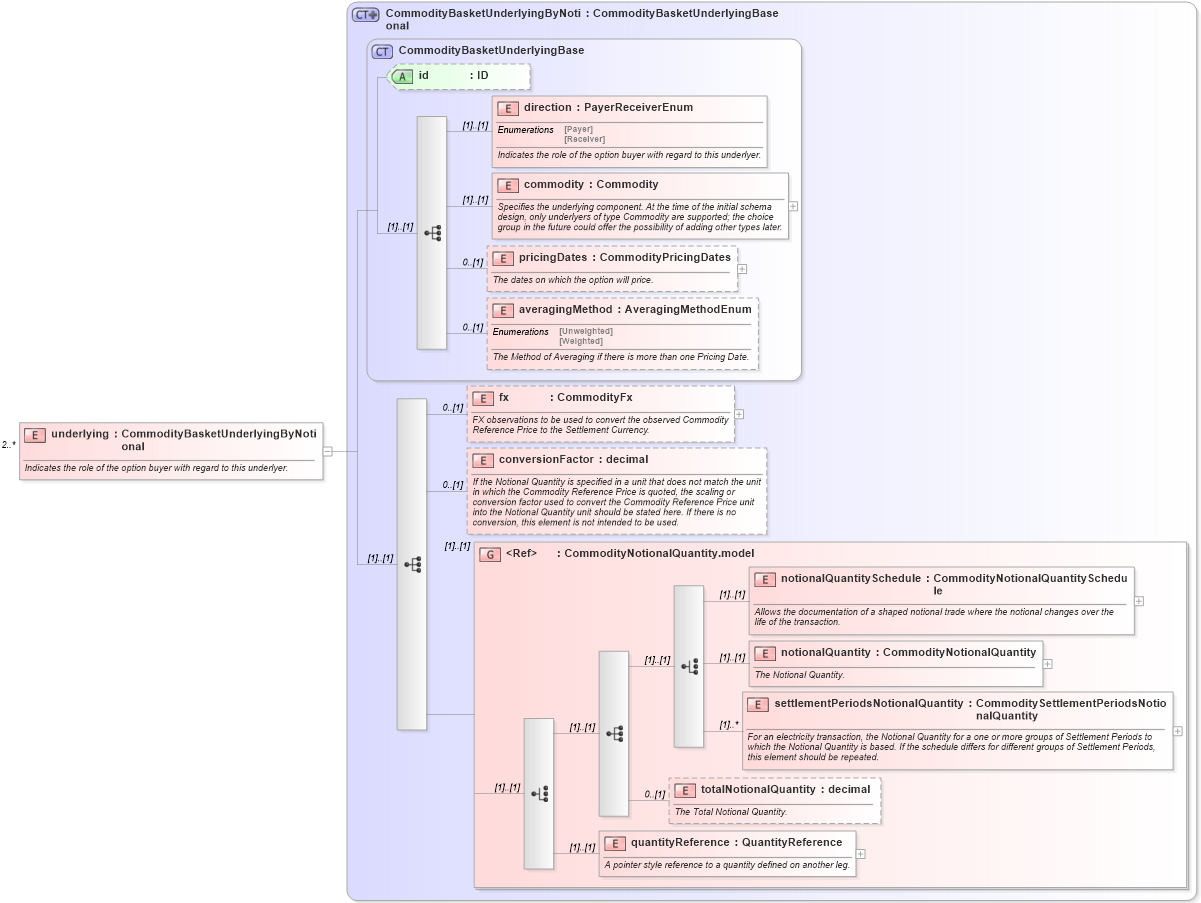Image resolution: width=1201 pixels, height=903 pixels.
Task: Expand the quantityReference element
Action: tap(860, 853)
